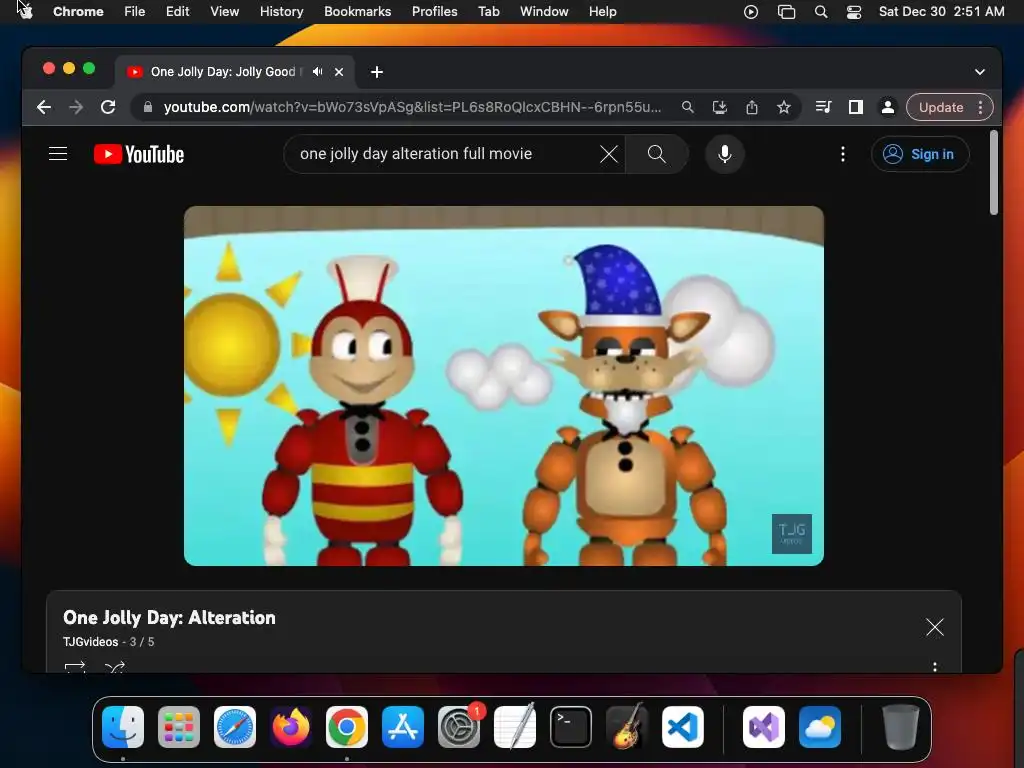
Task: Open the Apple menu
Action: 25,11
